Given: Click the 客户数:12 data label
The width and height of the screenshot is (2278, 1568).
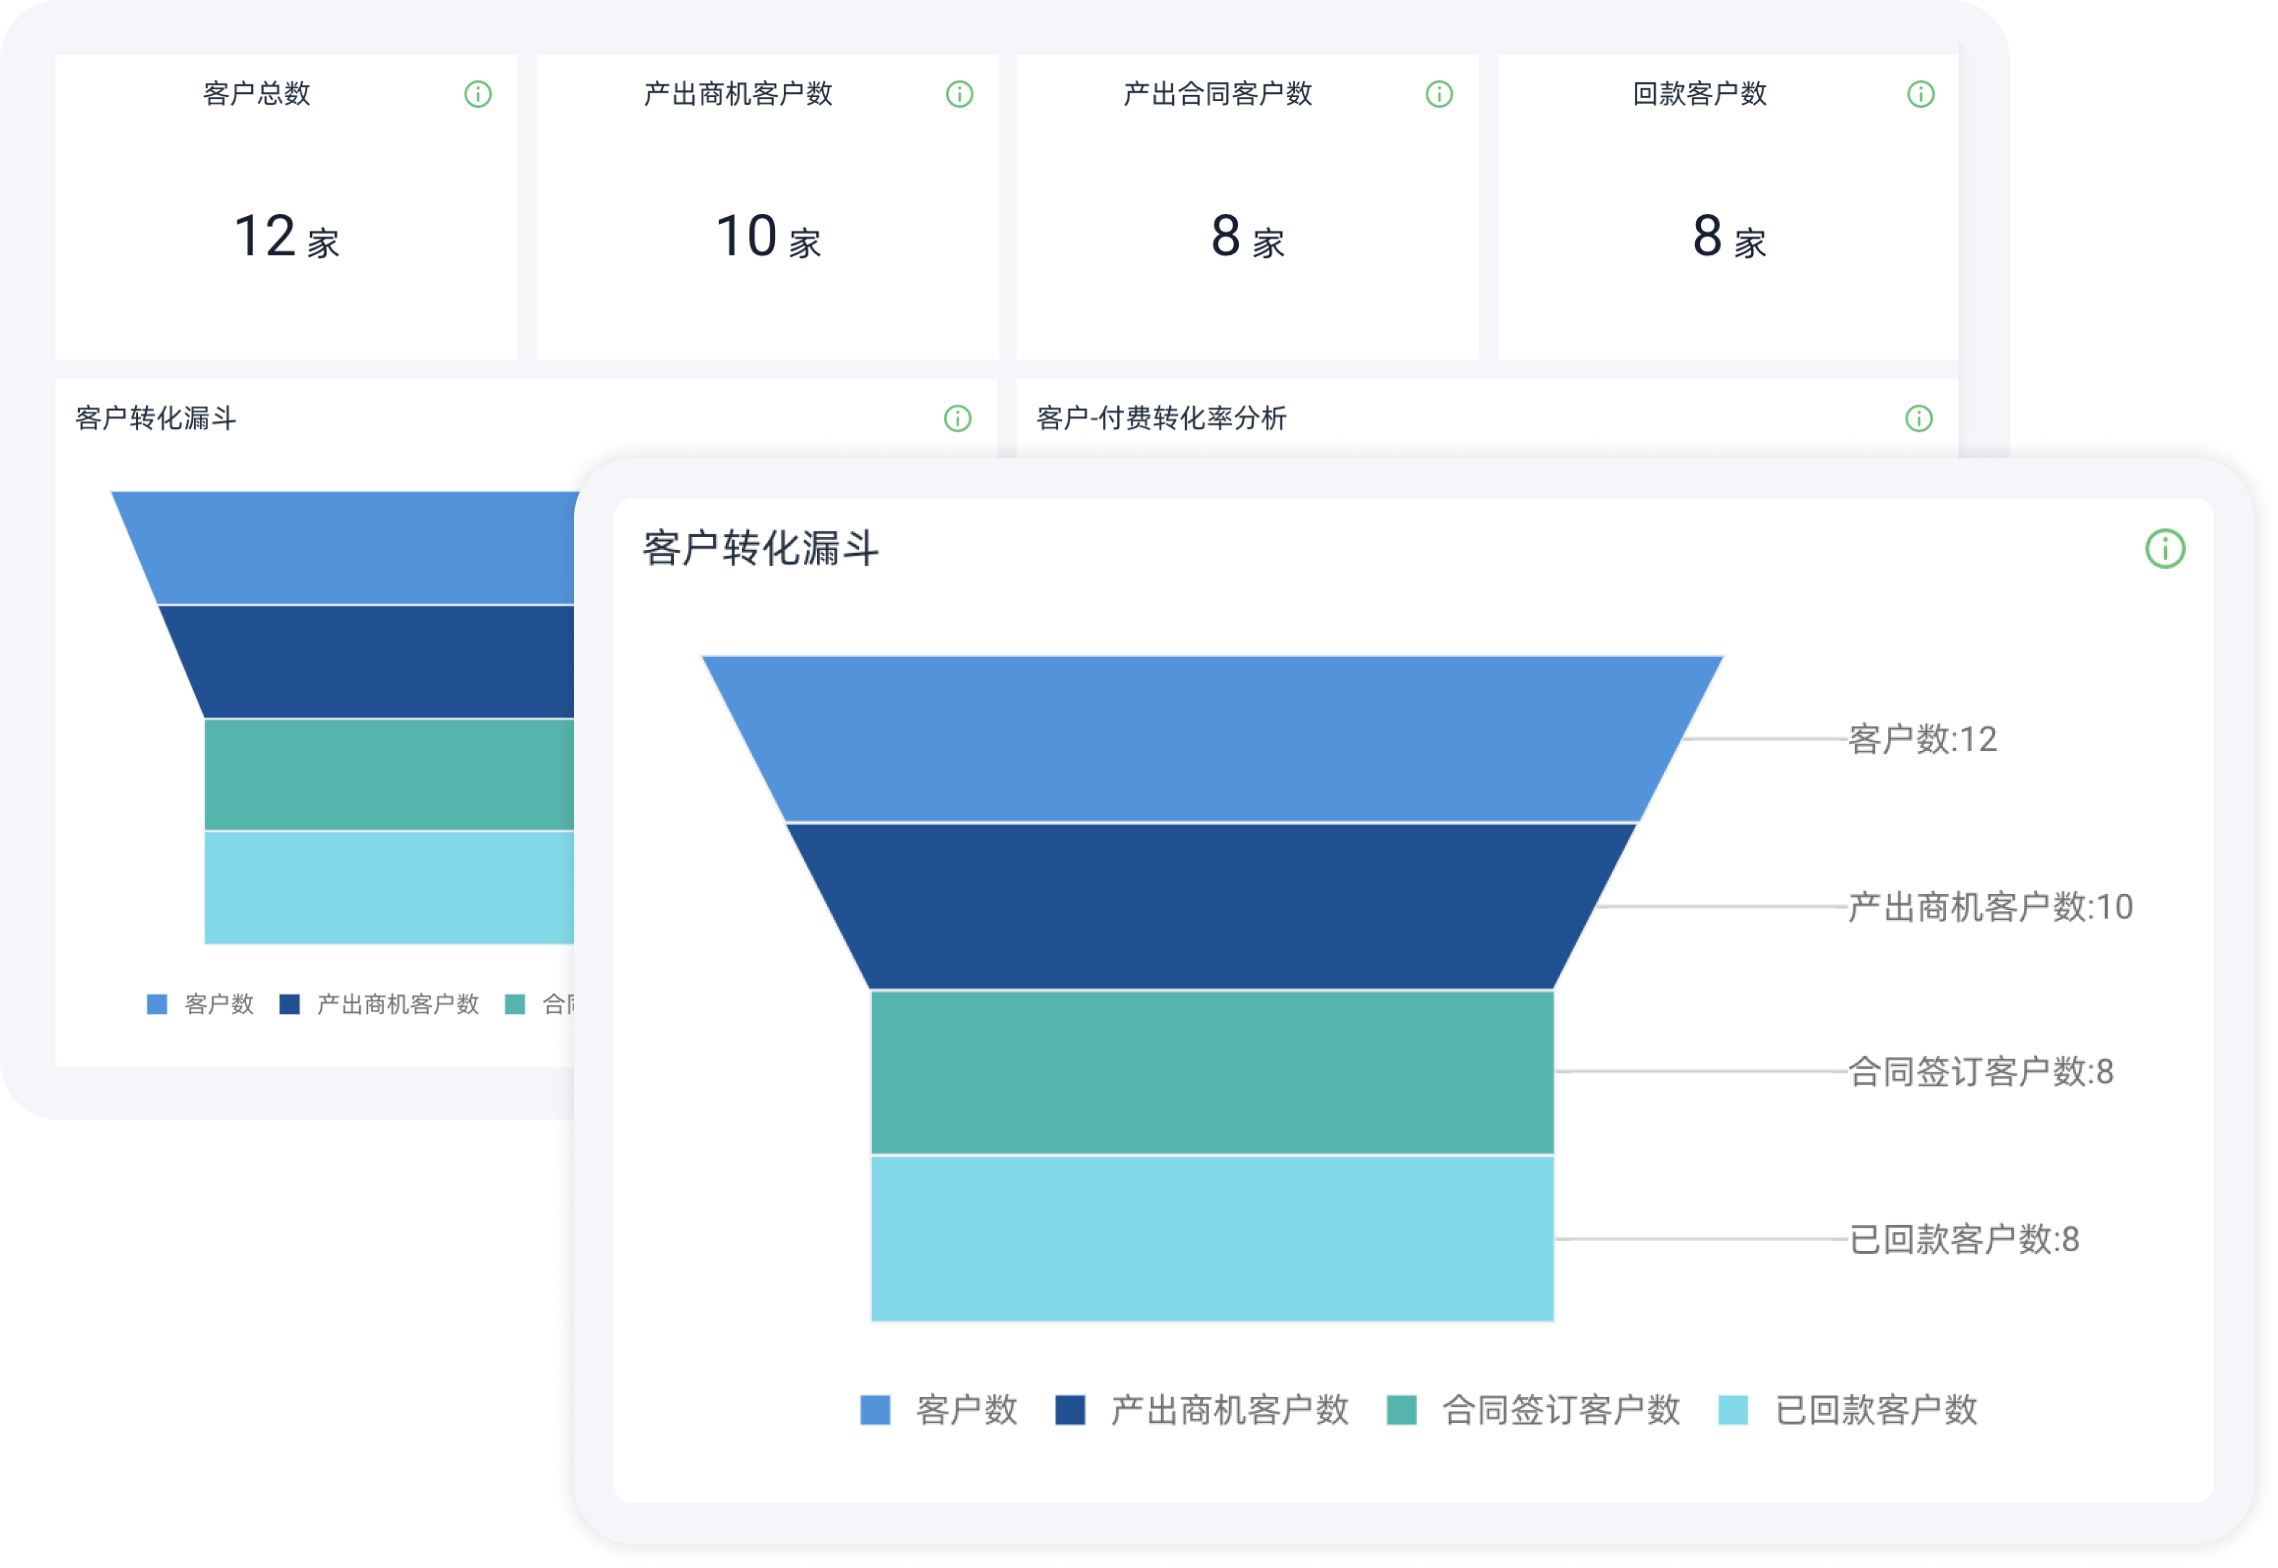Looking at the screenshot, I should [1921, 739].
